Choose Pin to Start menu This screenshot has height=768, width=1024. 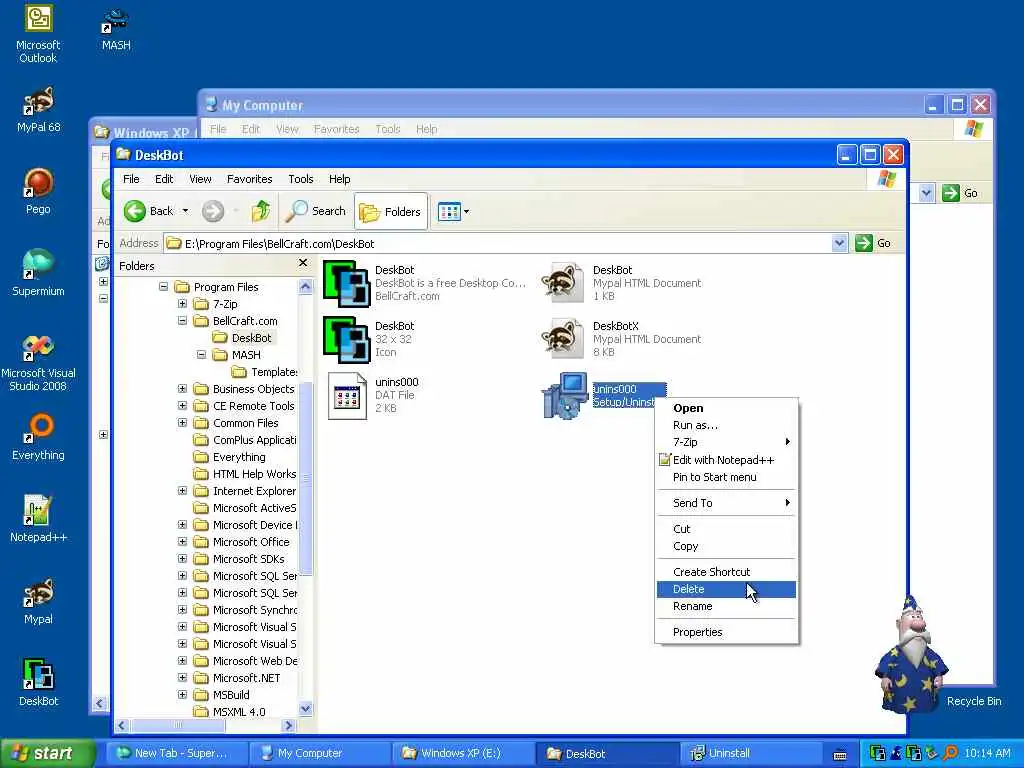pos(726,477)
